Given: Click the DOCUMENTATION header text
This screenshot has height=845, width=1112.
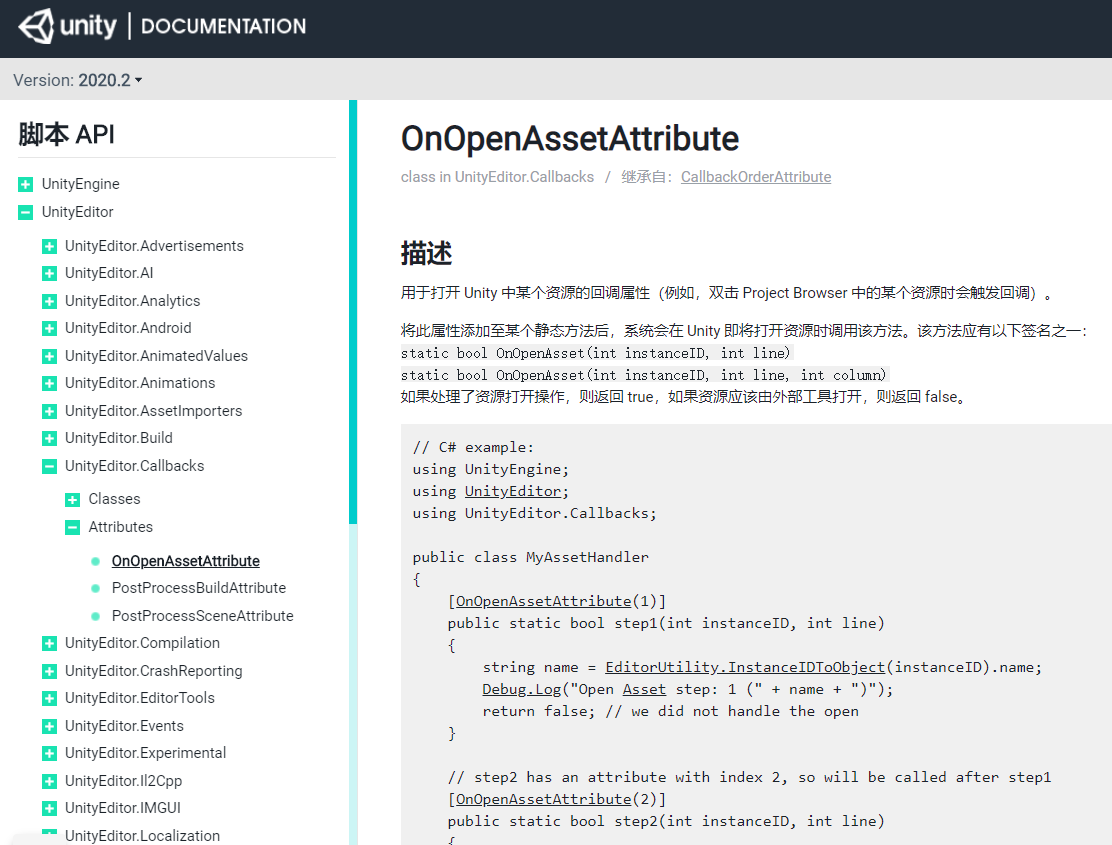Looking at the screenshot, I should pyautogui.click(x=223, y=26).
